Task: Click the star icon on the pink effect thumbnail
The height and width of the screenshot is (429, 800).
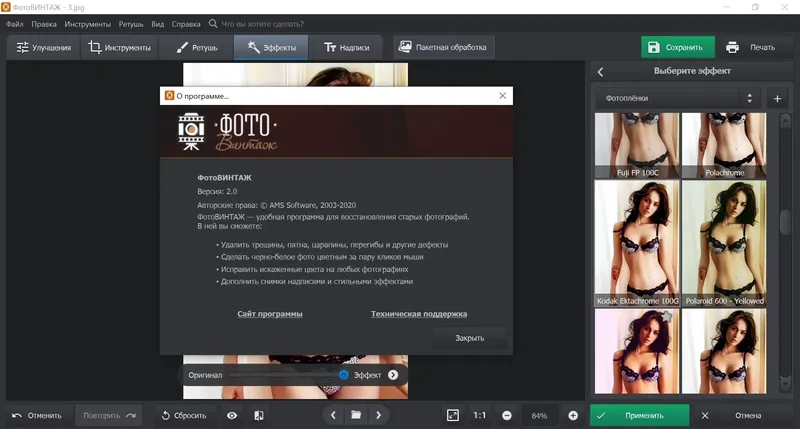Action: point(666,317)
